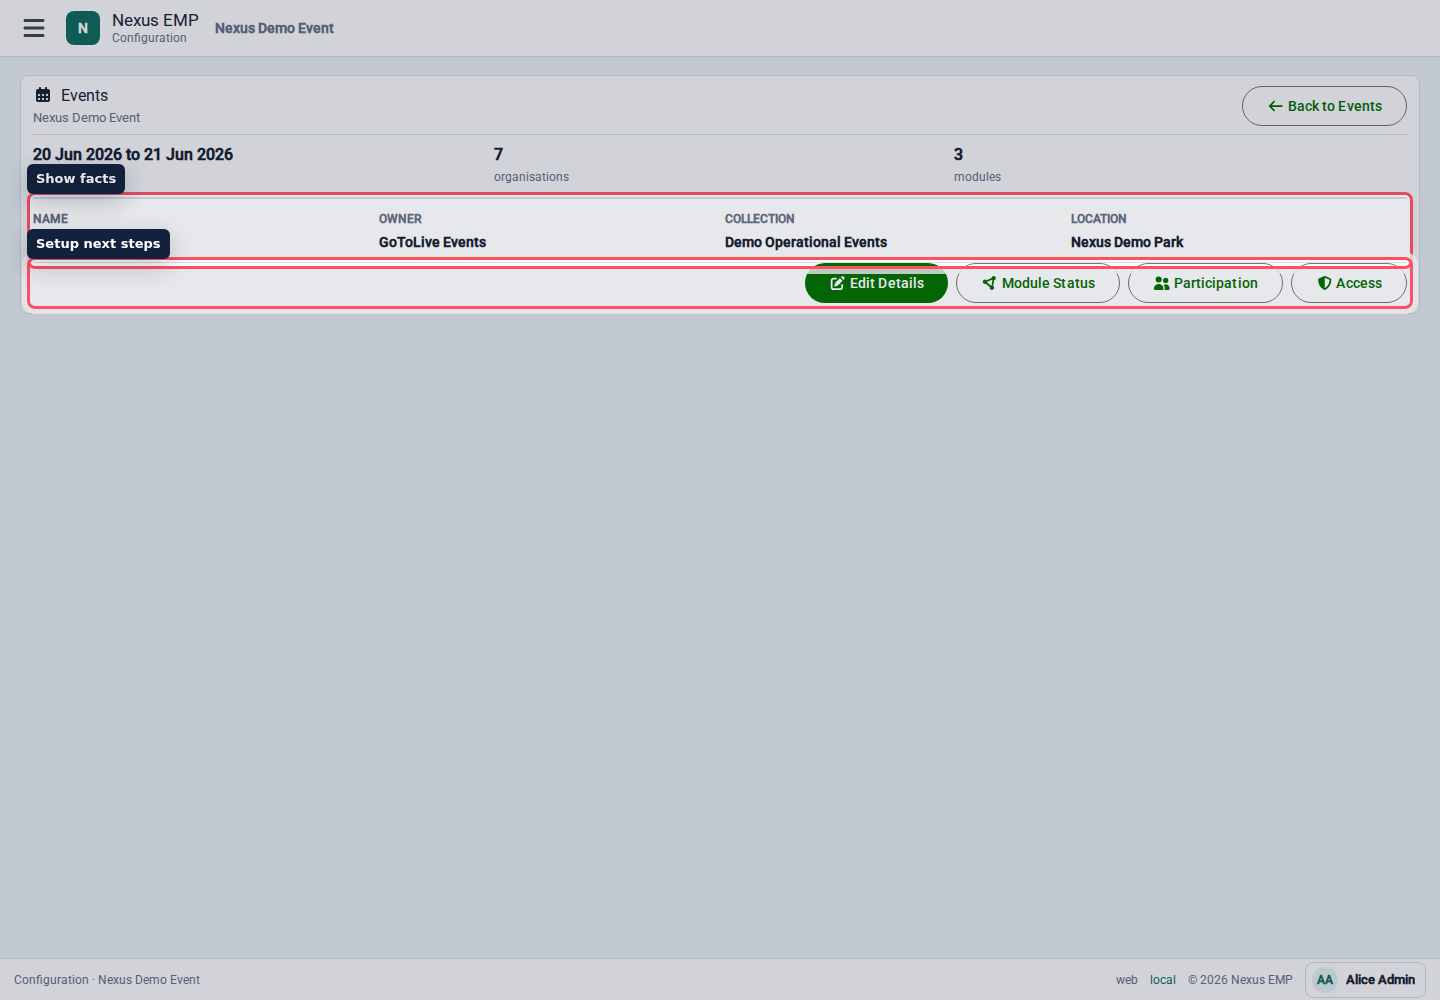Click the '20 Jun 2026 to 21 Jun 2026' date
The height and width of the screenshot is (1000, 1440).
tap(133, 154)
